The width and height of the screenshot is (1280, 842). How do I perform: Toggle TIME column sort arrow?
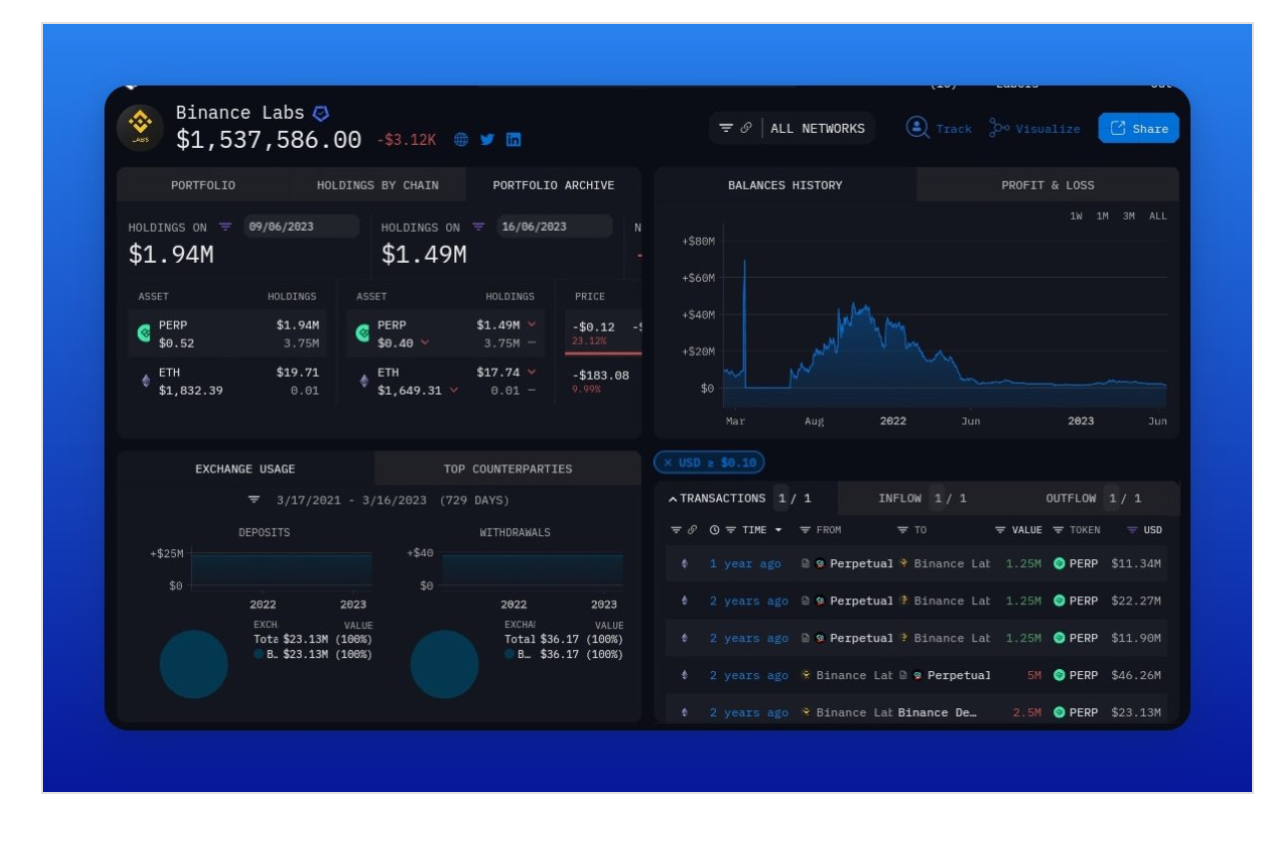(779, 530)
